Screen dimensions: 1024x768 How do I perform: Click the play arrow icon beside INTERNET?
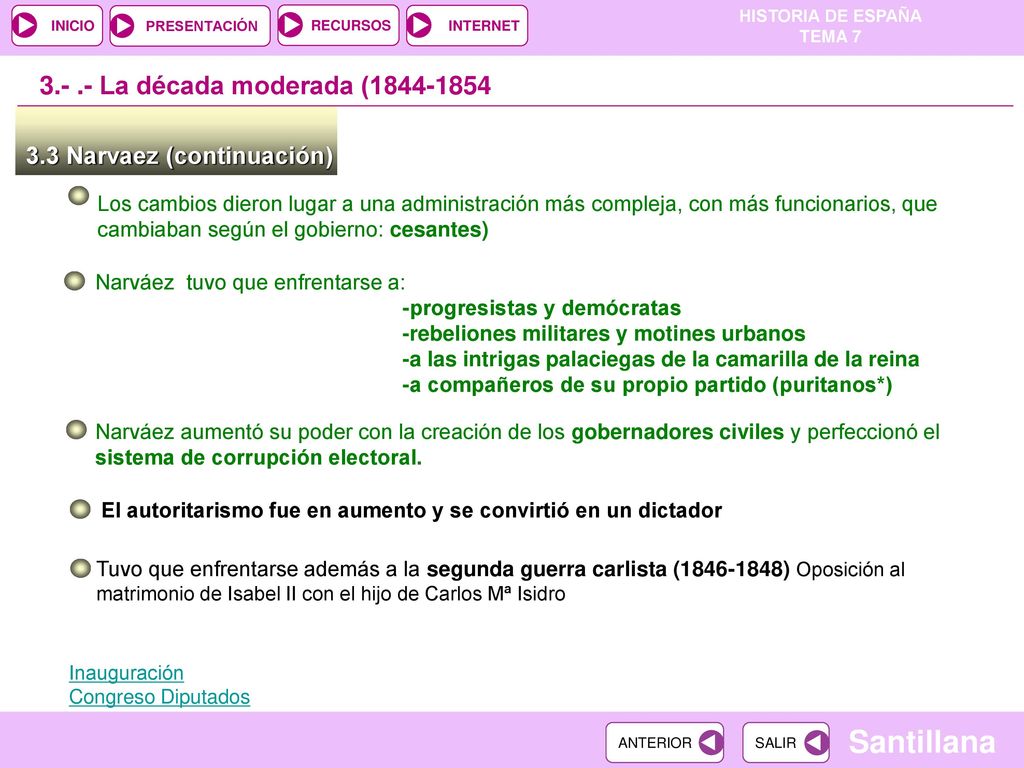pos(419,25)
